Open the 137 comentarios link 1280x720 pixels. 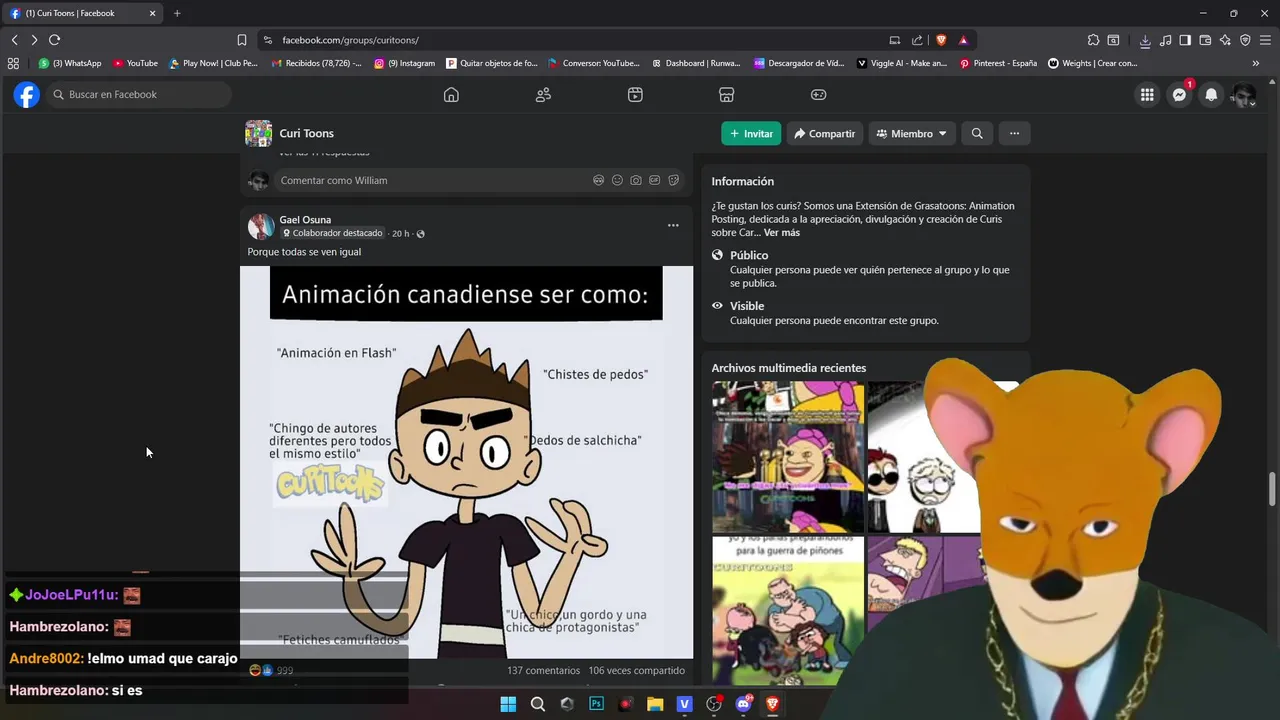(x=543, y=671)
